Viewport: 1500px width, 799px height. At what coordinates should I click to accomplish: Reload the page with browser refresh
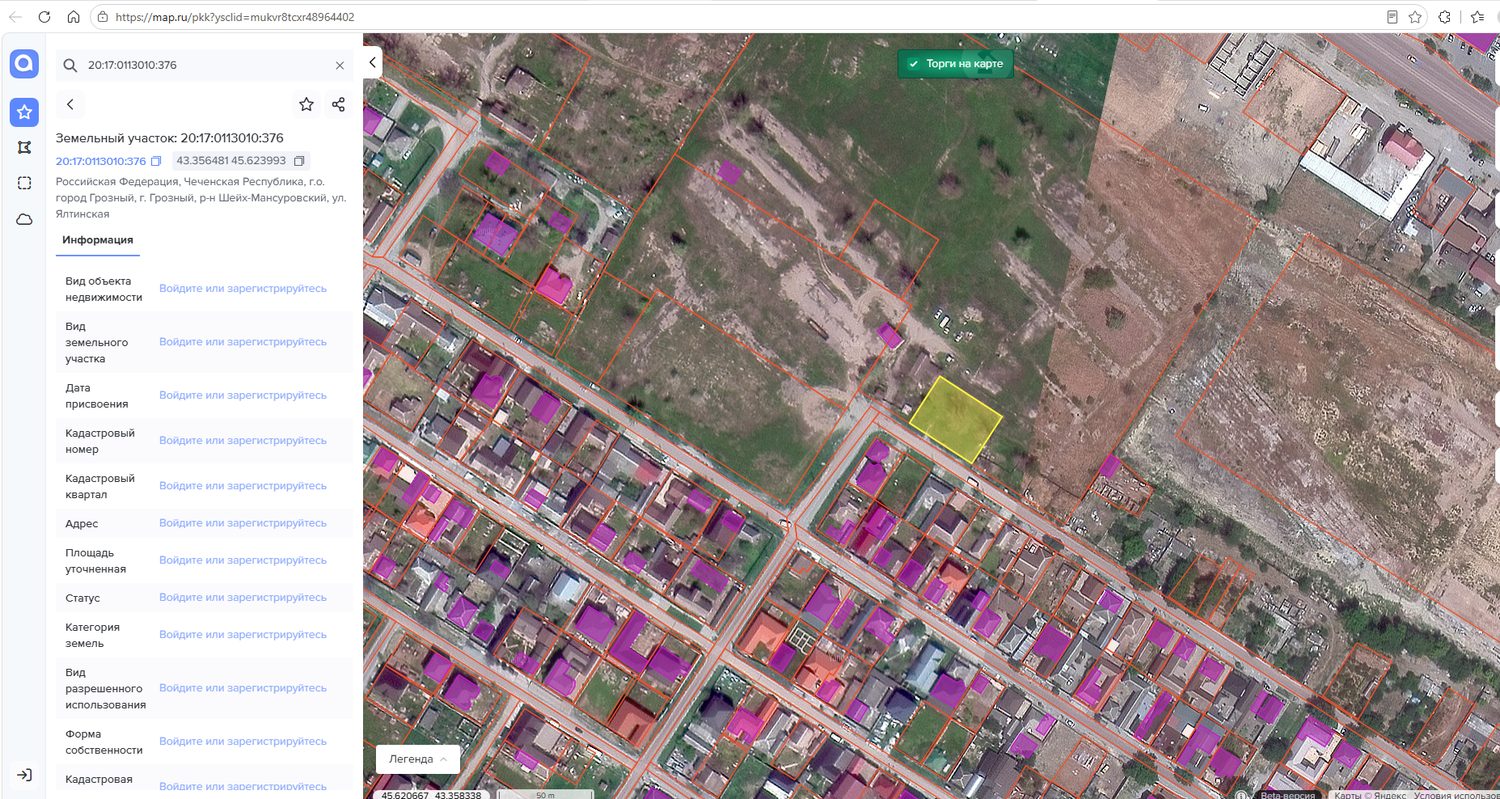pyautogui.click(x=44, y=17)
